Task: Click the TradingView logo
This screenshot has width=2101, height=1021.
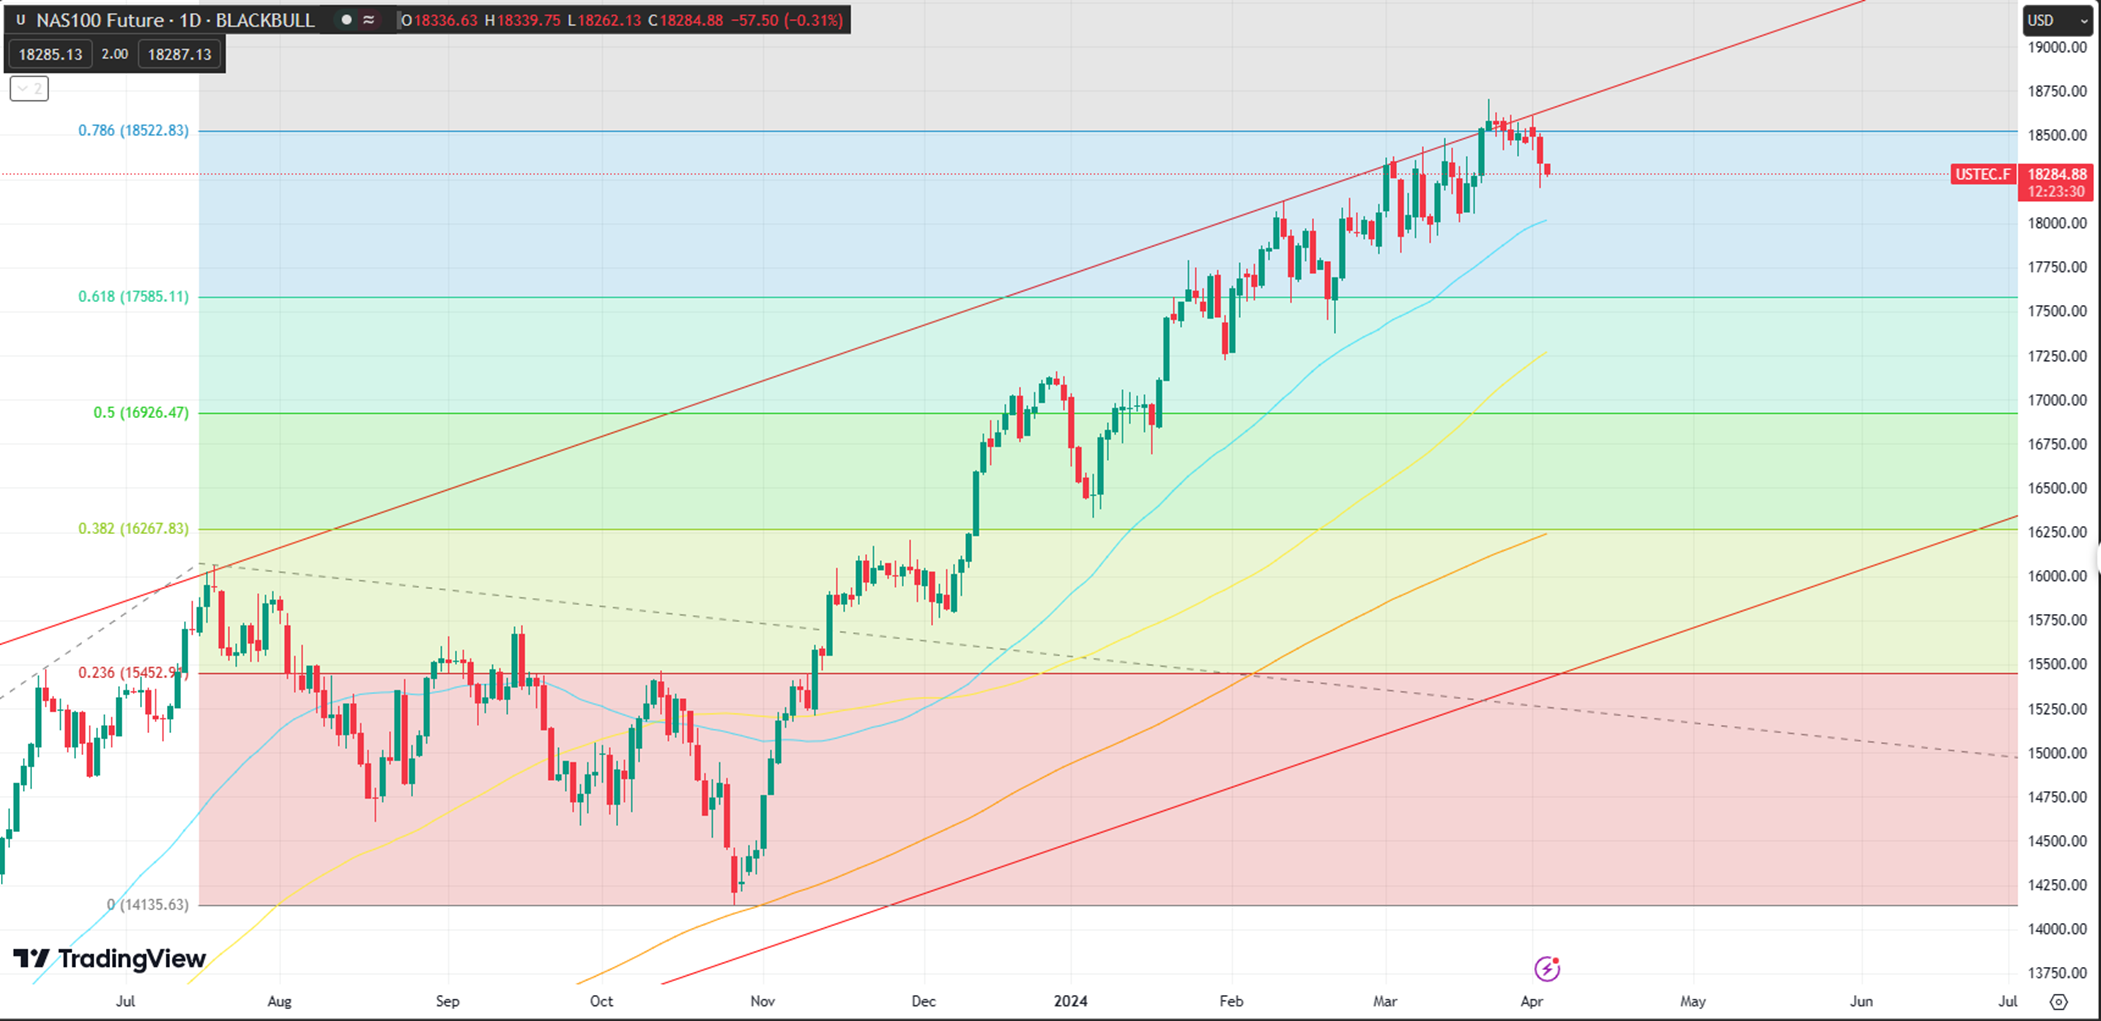Action: tap(109, 959)
